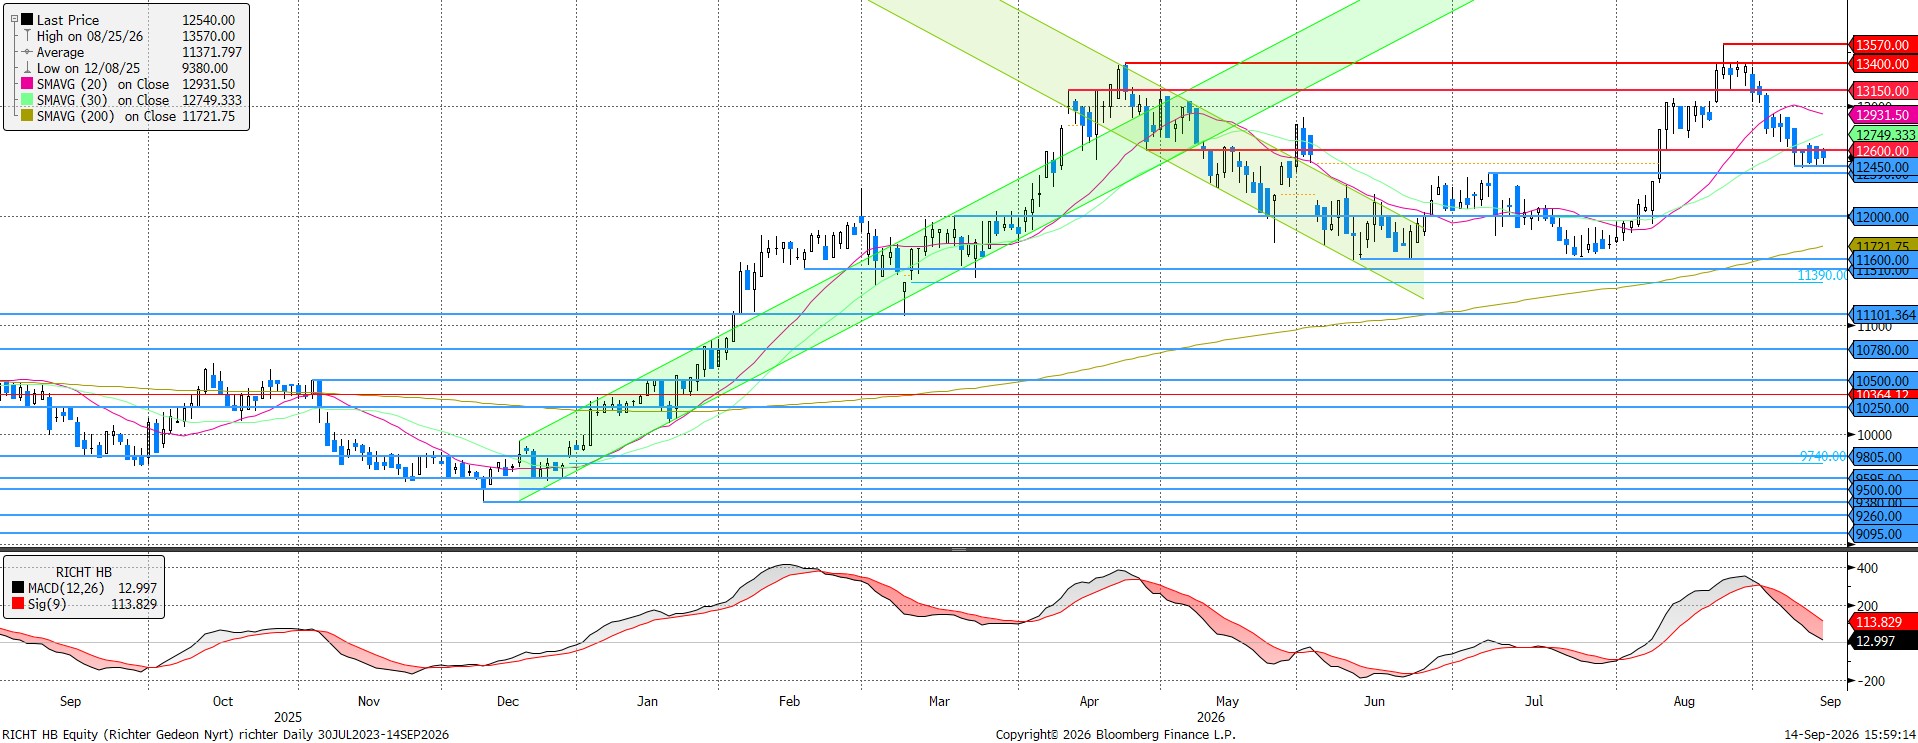Click the Apr label on time axis

pos(1089,701)
